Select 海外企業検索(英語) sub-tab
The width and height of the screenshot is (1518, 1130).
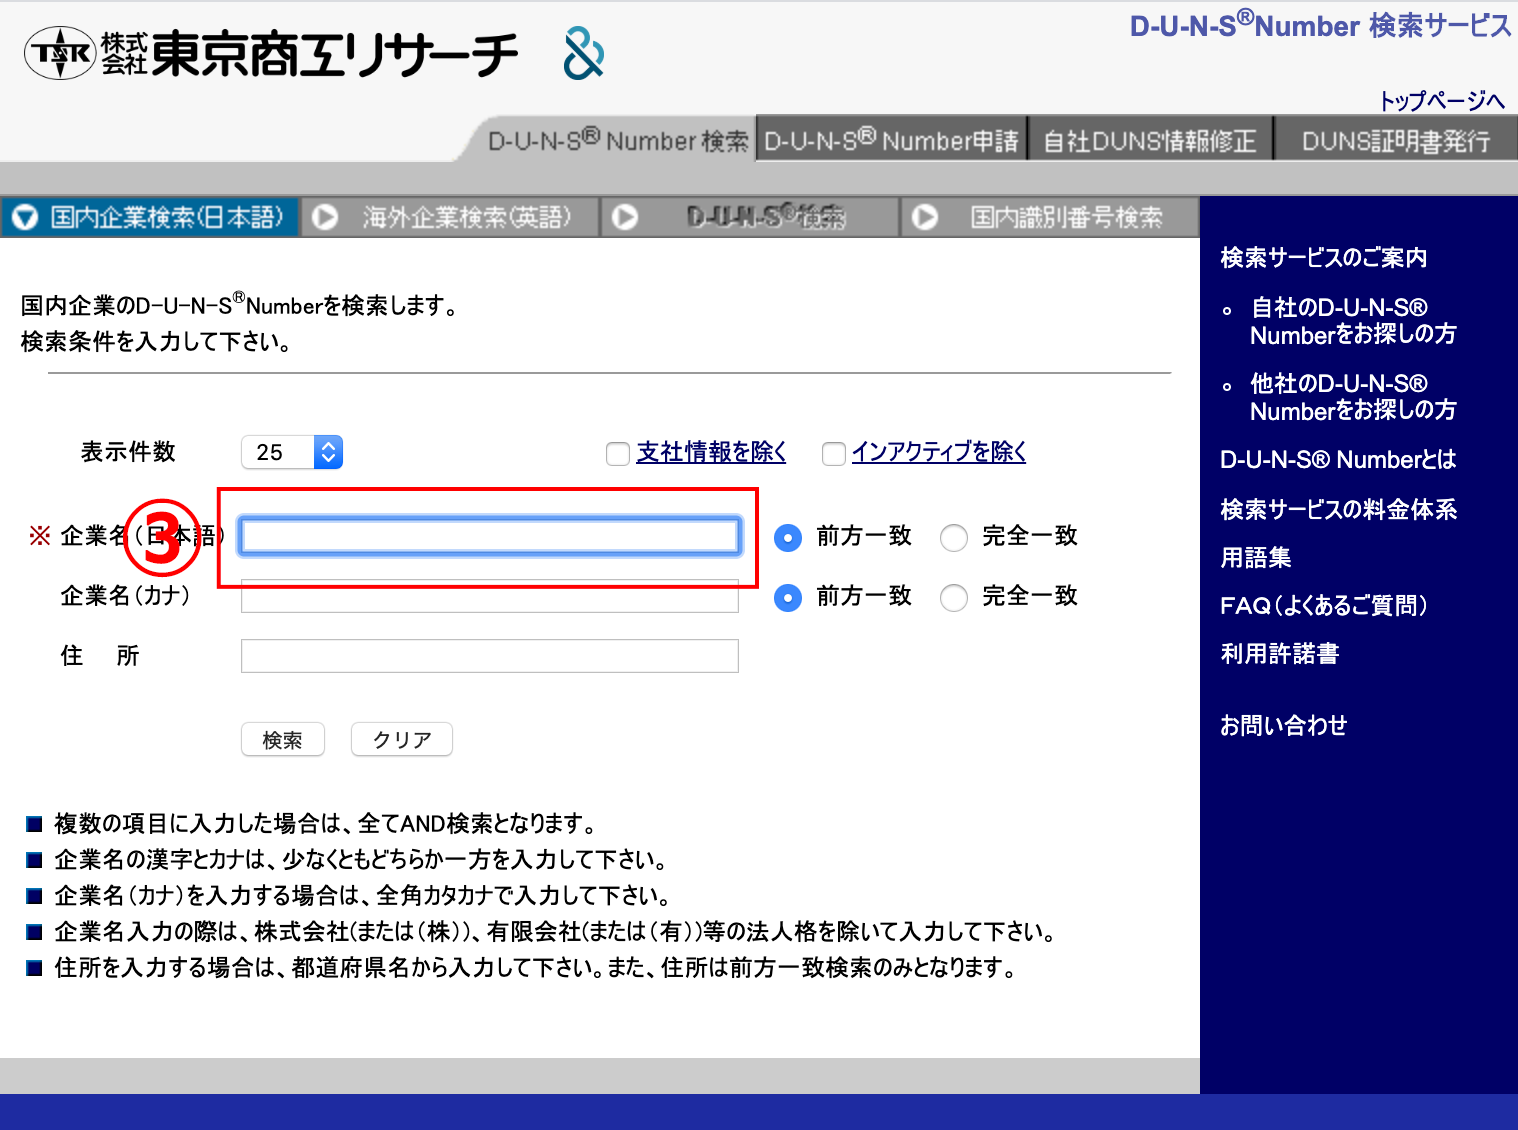450,217
